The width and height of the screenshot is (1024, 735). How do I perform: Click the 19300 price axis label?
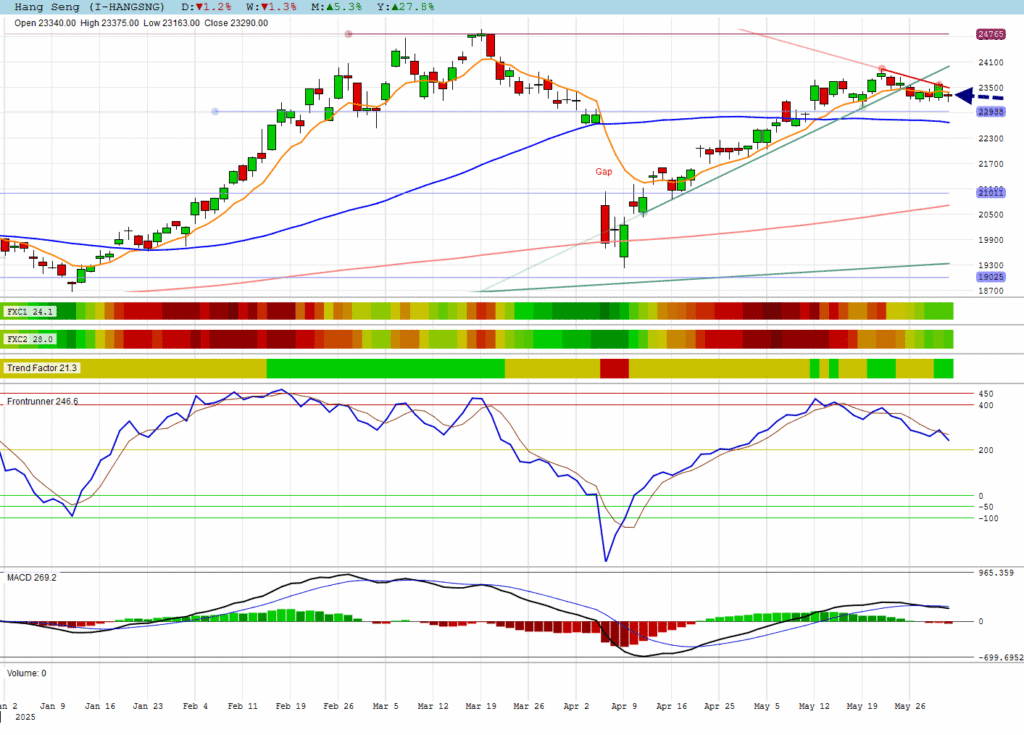pyautogui.click(x=991, y=265)
